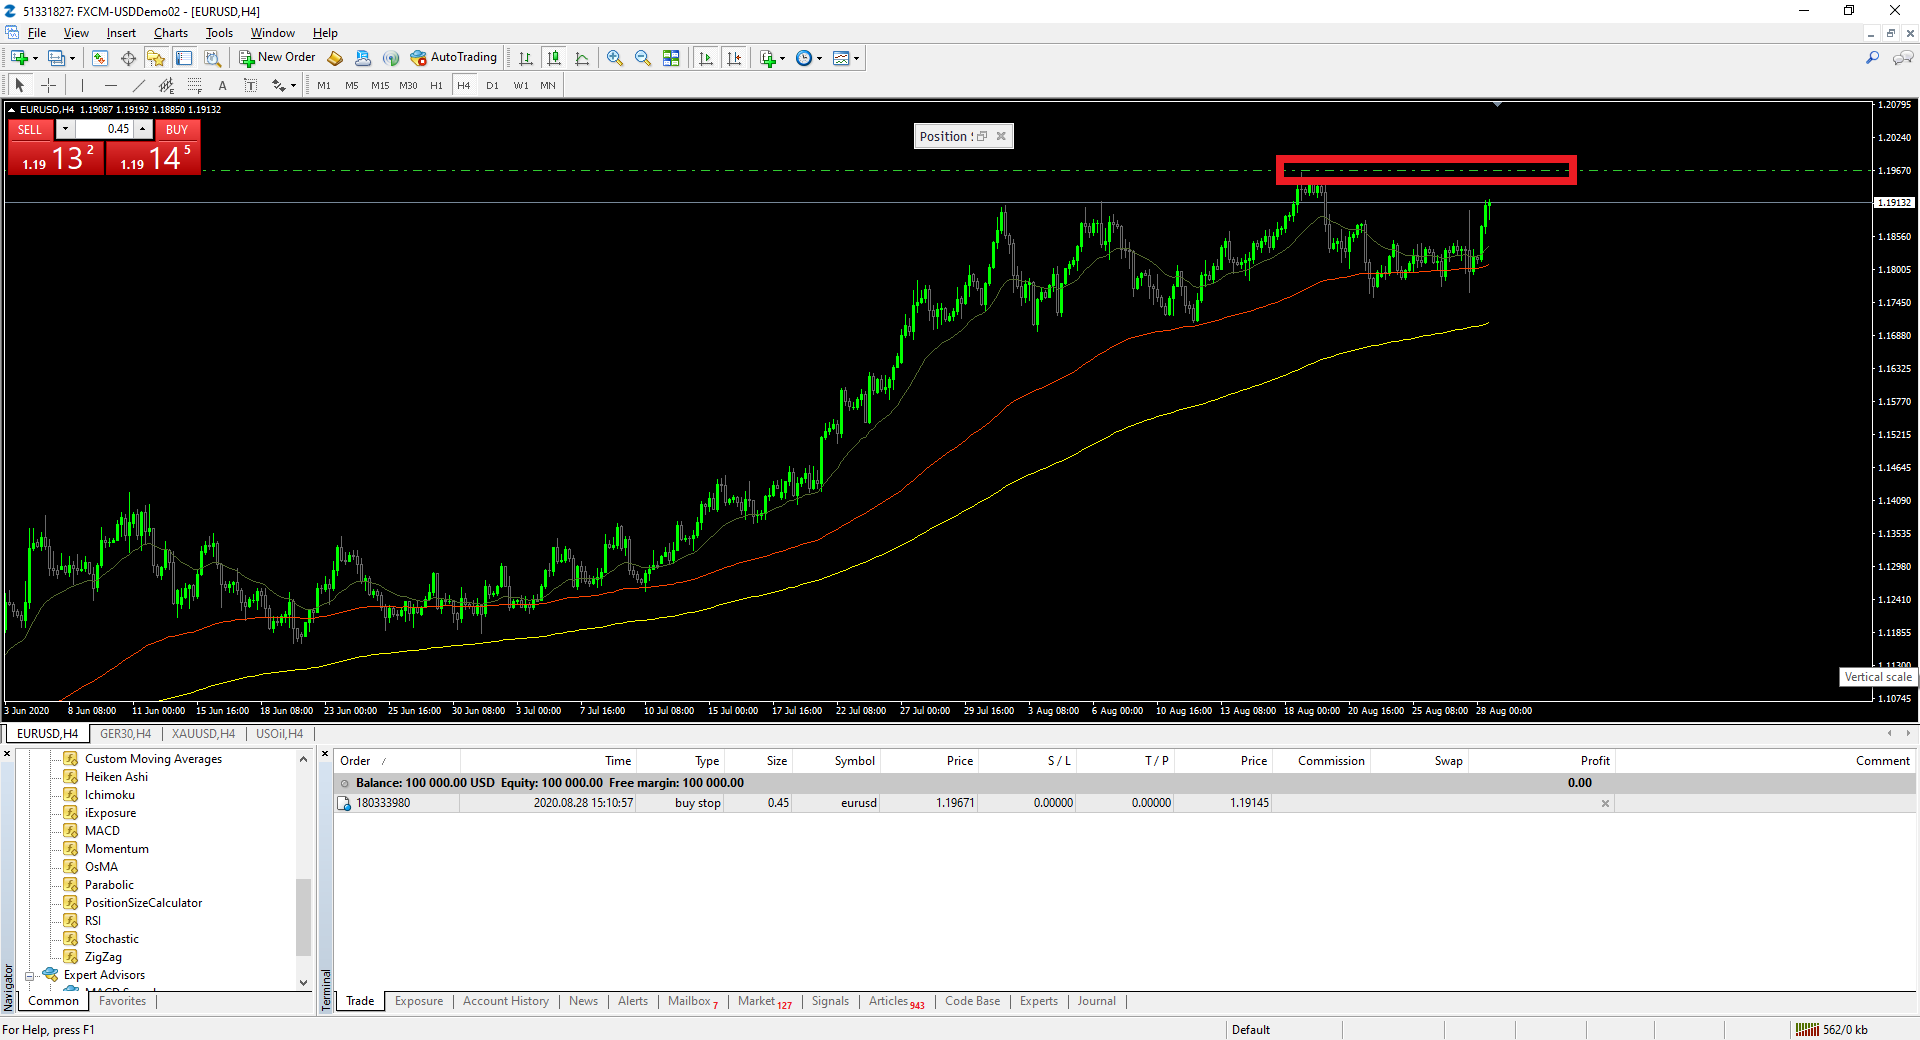Toggle the AutoTrading button
The height and width of the screenshot is (1040, 1920).
(453, 58)
